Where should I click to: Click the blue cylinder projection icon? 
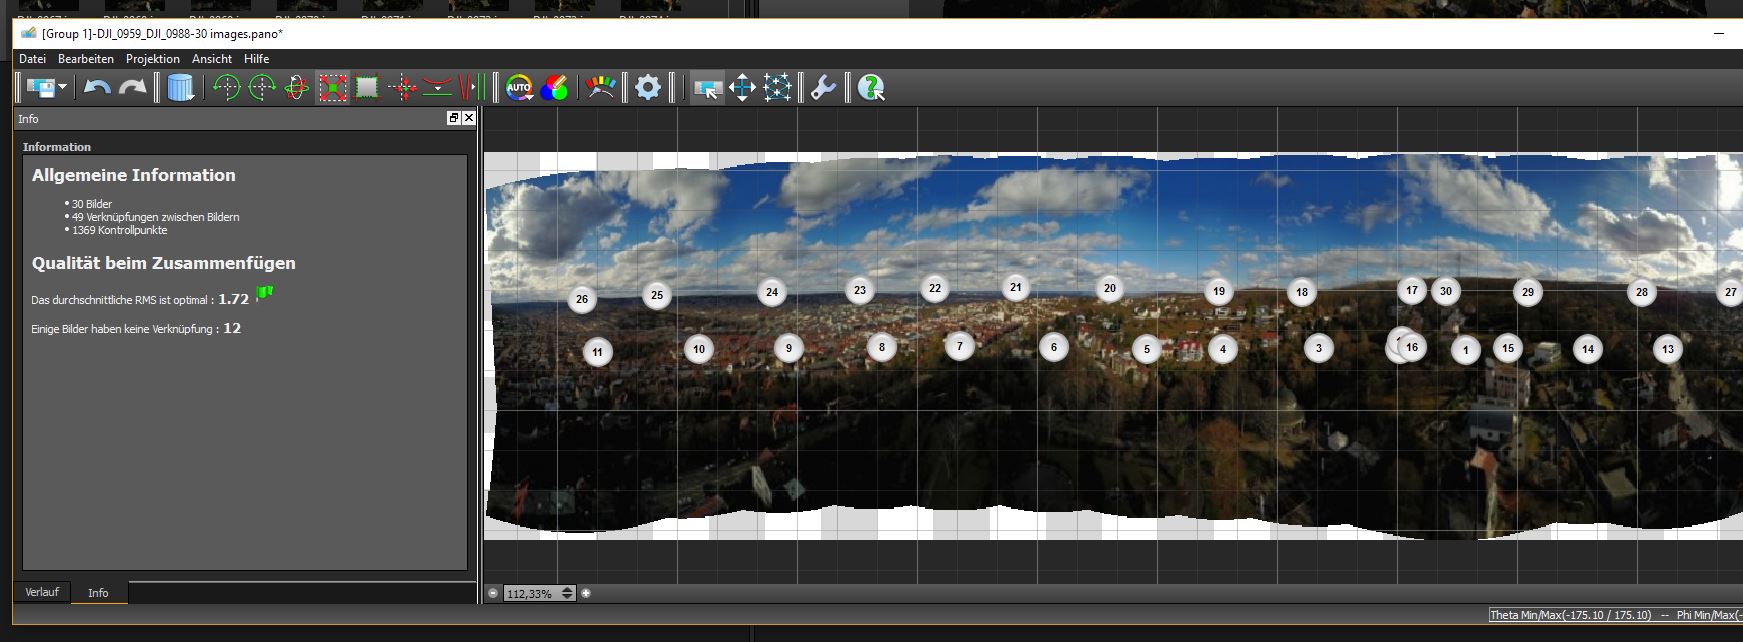point(181,88)
